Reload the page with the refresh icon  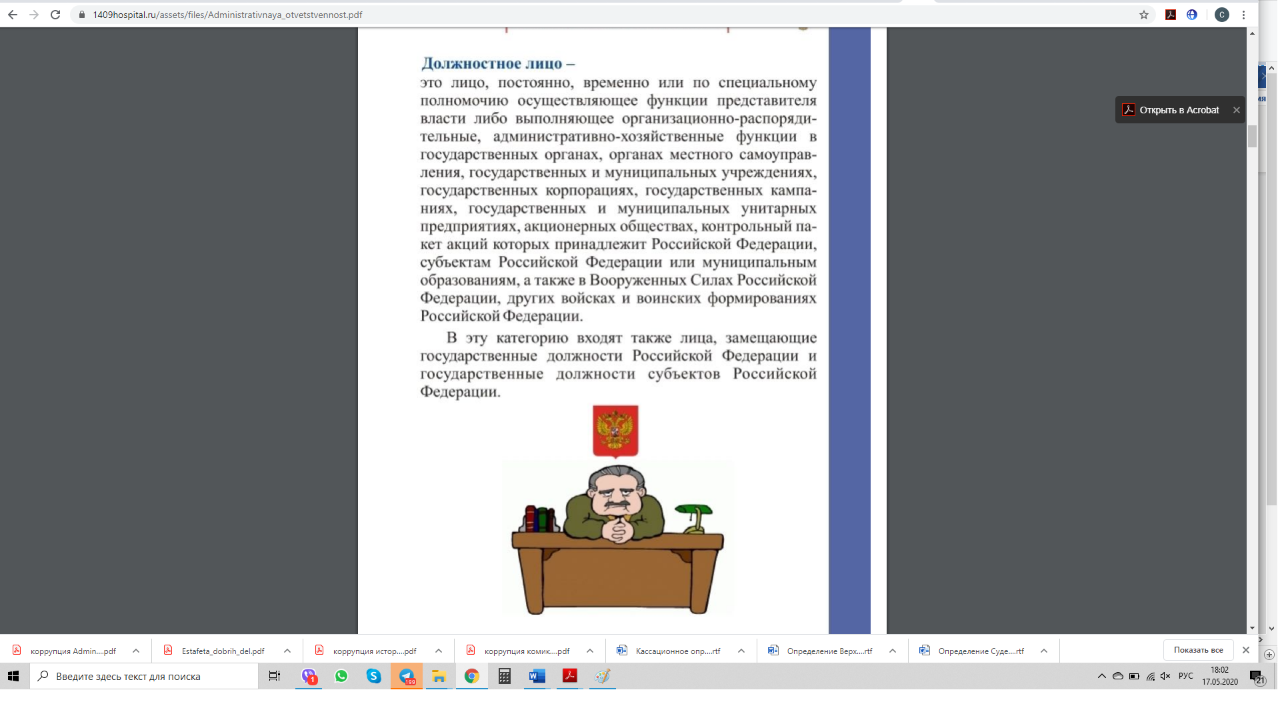[55, 15]
